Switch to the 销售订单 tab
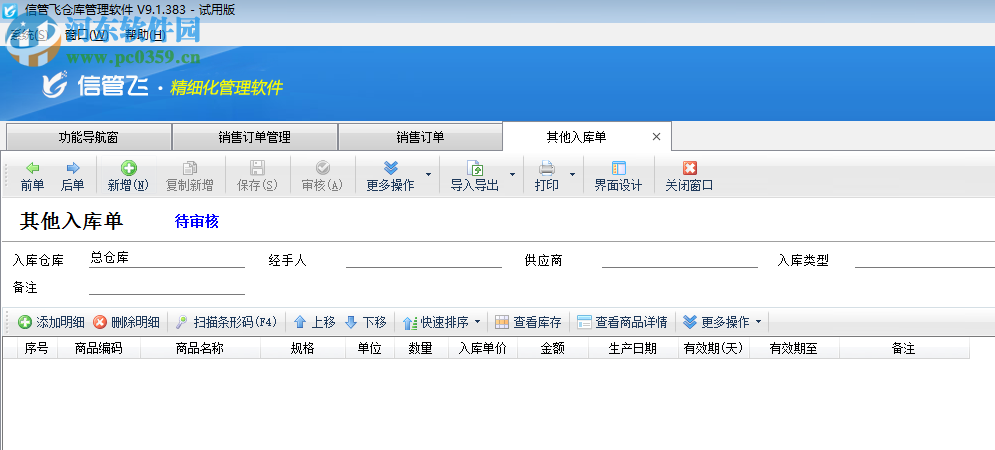The image size is (995, 450). [420, 137]
